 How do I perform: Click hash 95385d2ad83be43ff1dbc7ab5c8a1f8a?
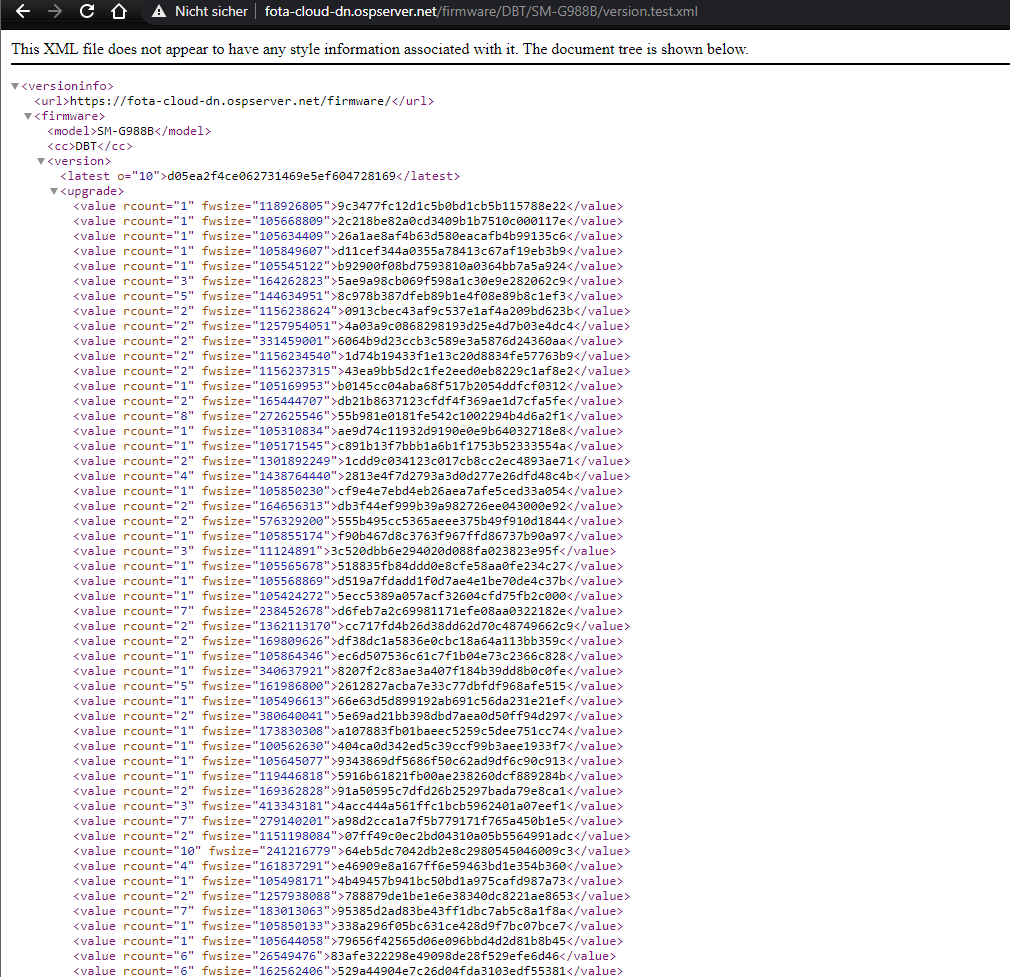pyautogui.click(x=452, y=911)
